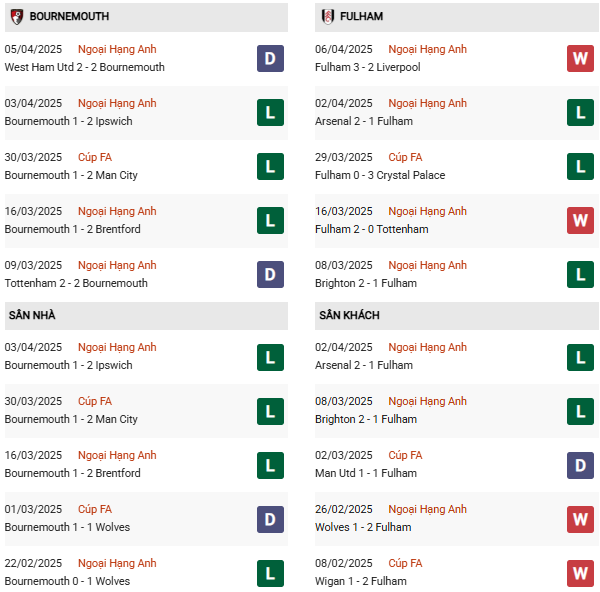Click the Fulham club crest icon
Image resolution: width=600 pixels, height=592 pixels.
327,17
